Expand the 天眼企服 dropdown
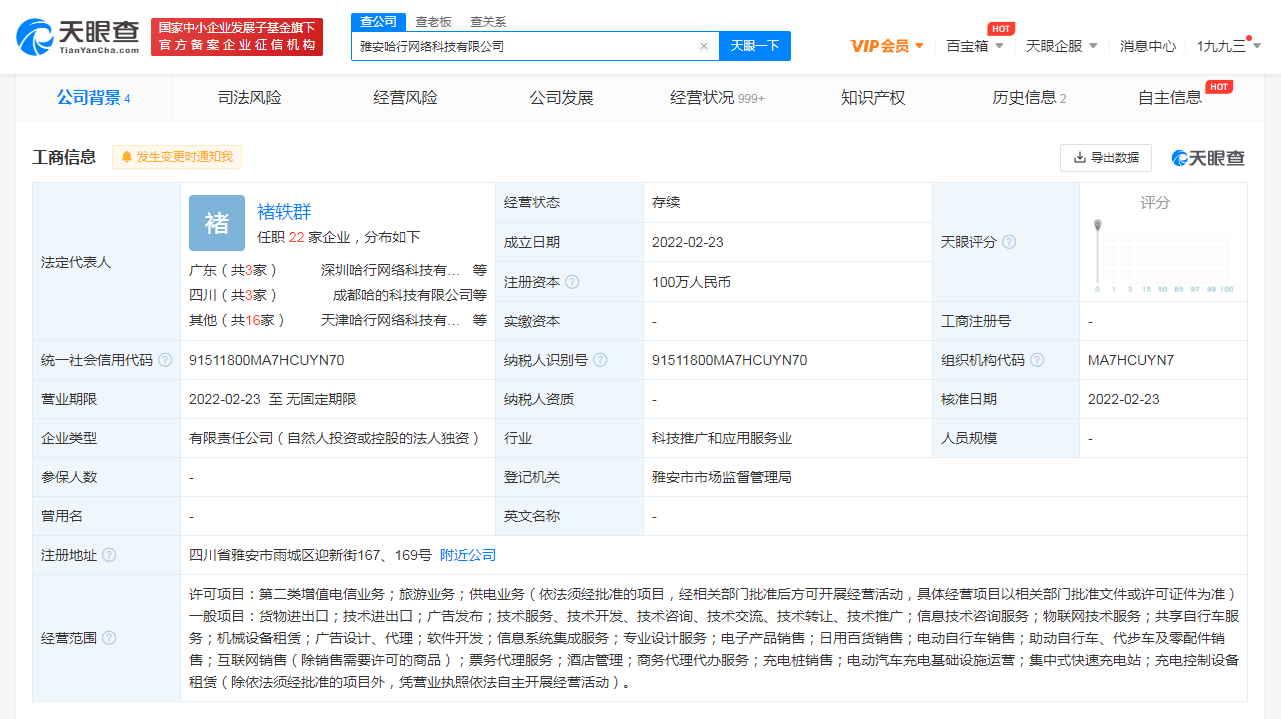Image resolution: width=1281 pixels, height=719 pixels. (x=1062, y=46)
